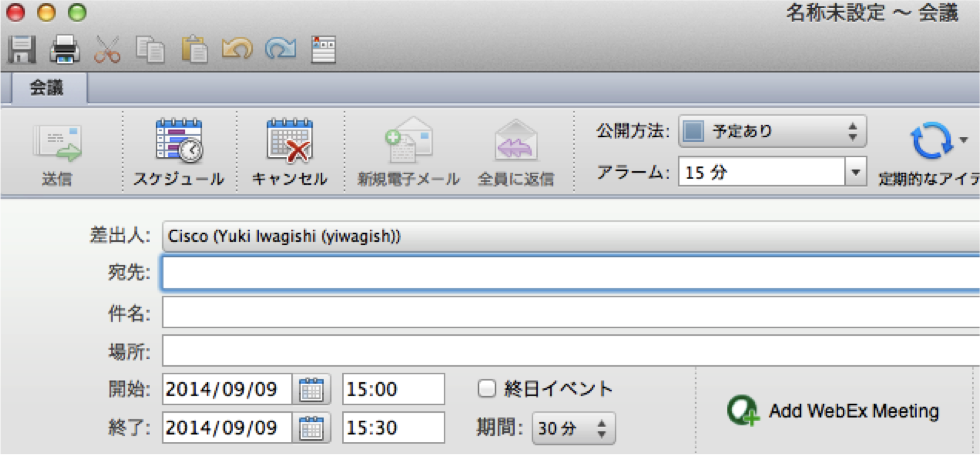Click the Paste clipboard icon
The height and width of the screenshot is (455, 980).
coord(194,49)
